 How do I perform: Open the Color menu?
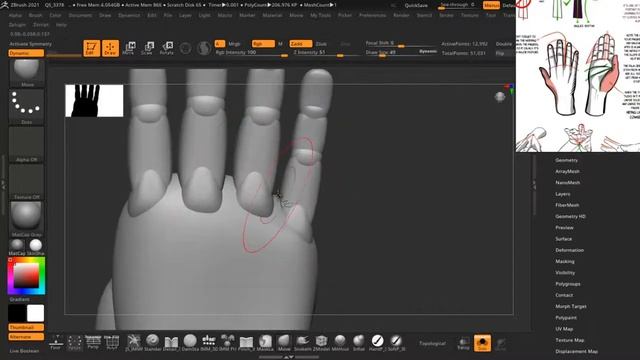click(x=55, y=15)
